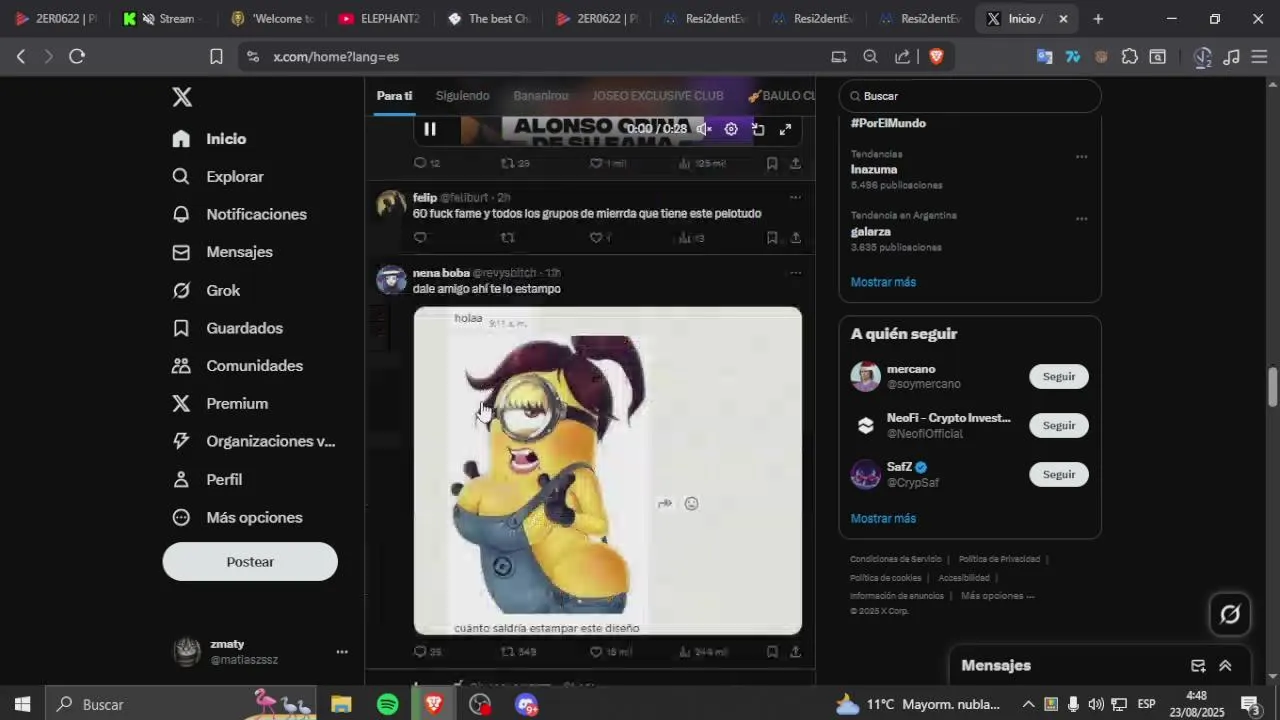Switch to the Siguiendo tab
The width and height of the screenshot is (1280, 720).
tap(462, 96)
